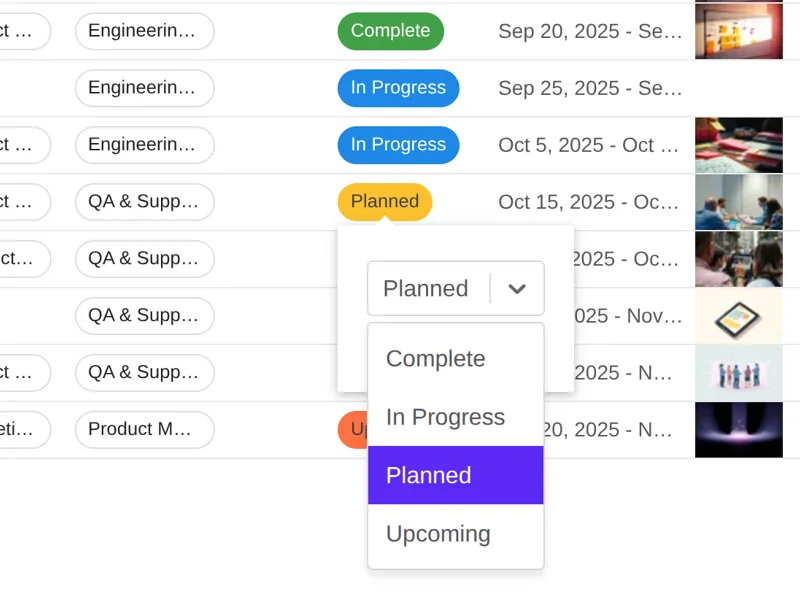Viewport: 800px width, 600px height.
Task: Click the purple highlighted Planned option
Action: [x=428, y=475]
